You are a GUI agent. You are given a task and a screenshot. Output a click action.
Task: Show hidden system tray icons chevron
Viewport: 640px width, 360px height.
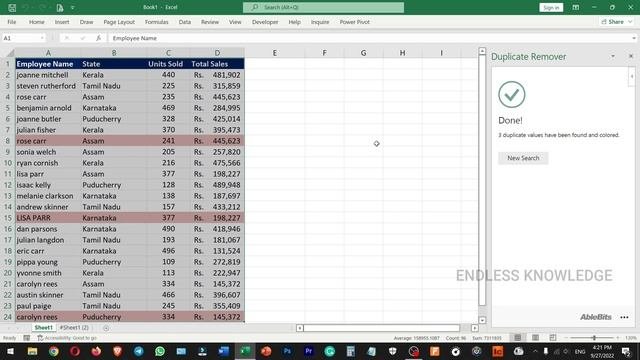coord(535,351)
